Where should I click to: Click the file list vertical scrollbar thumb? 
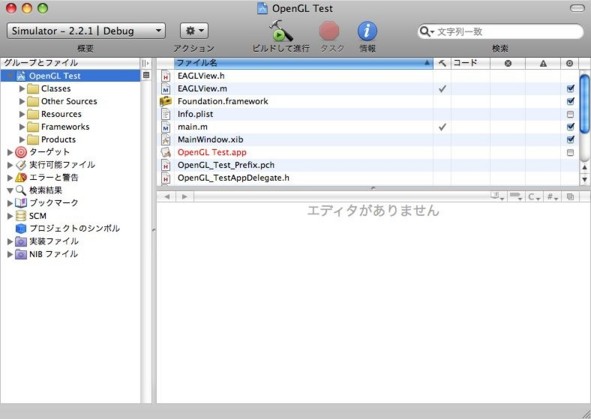tap(585, 104)
